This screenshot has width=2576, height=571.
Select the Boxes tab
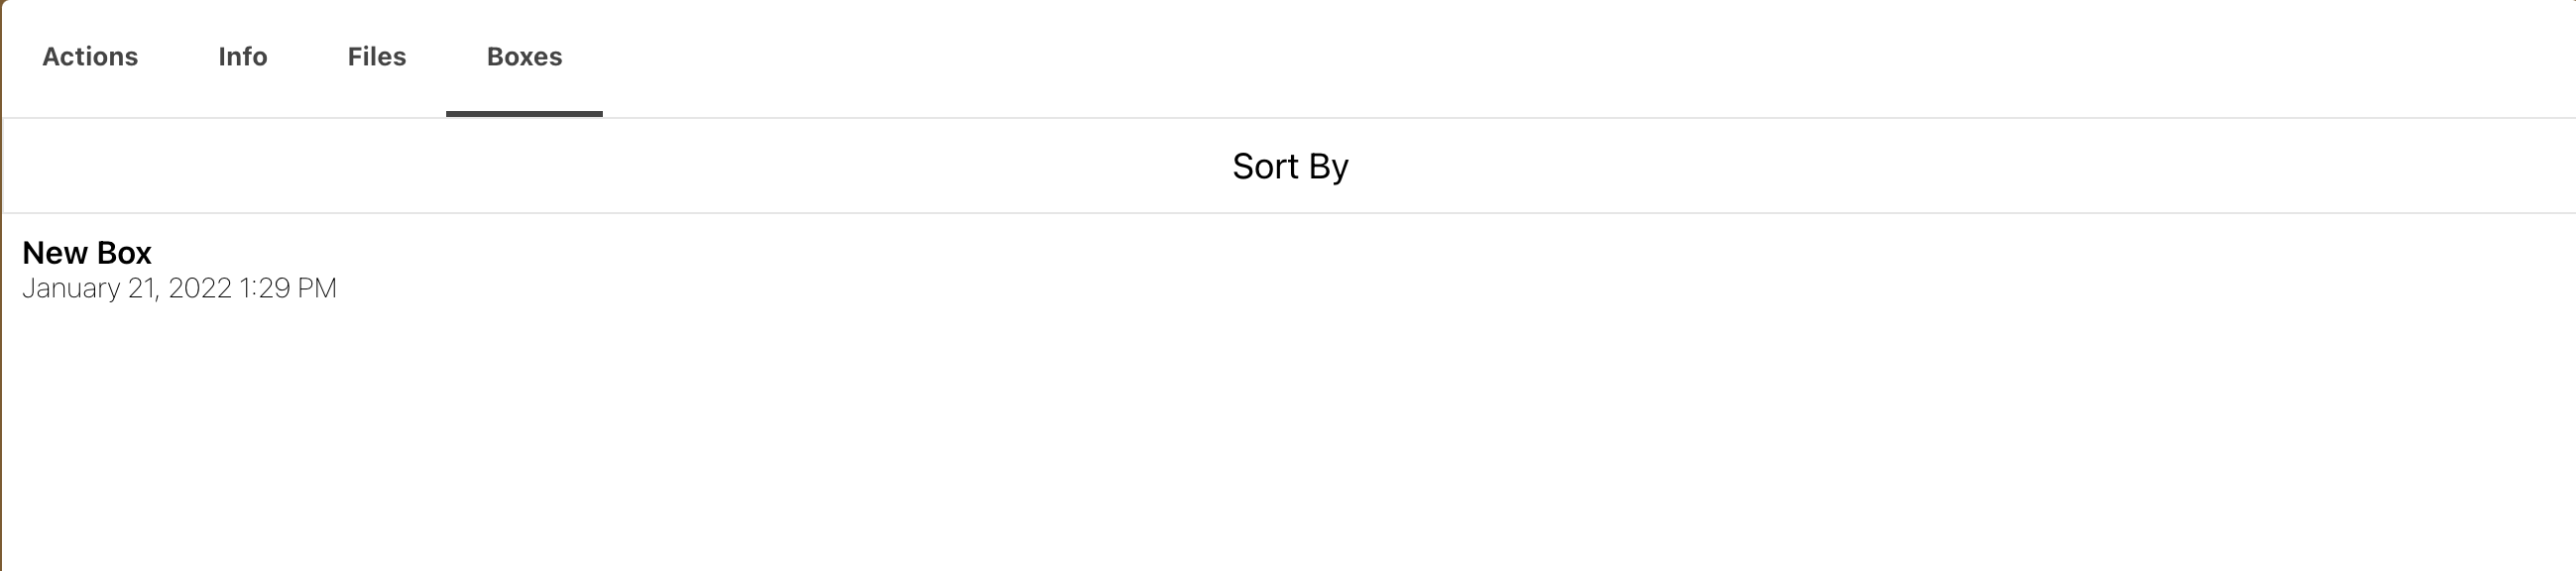tap(524, 57)
